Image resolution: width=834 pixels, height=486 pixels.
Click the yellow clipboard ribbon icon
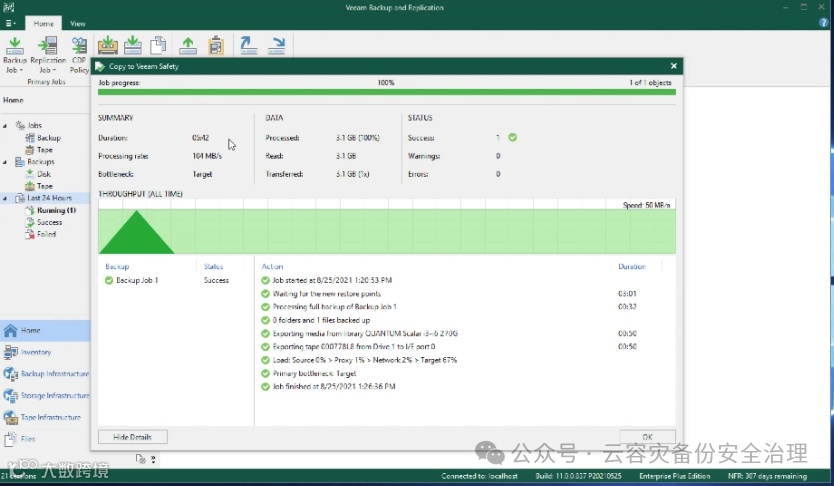pyautogui.click(x=216, y=45)
